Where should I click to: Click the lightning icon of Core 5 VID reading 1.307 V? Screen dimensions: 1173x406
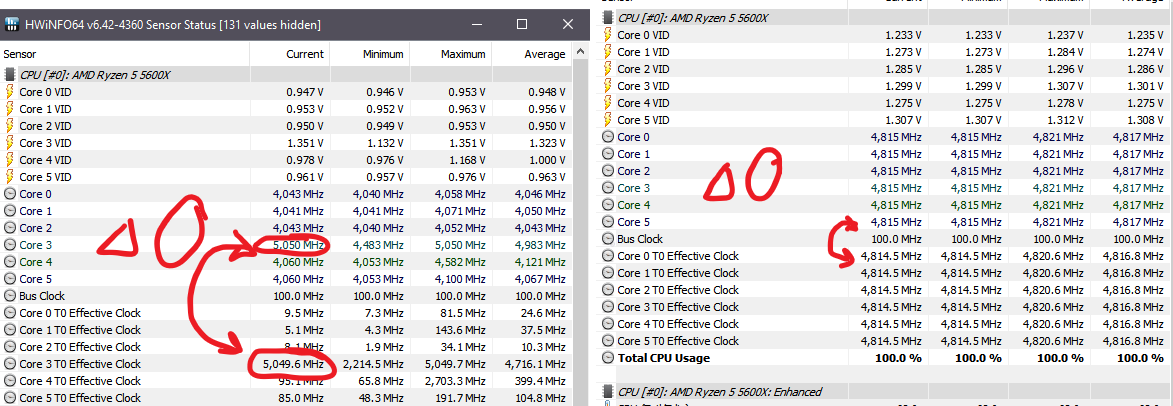[607, 120]
